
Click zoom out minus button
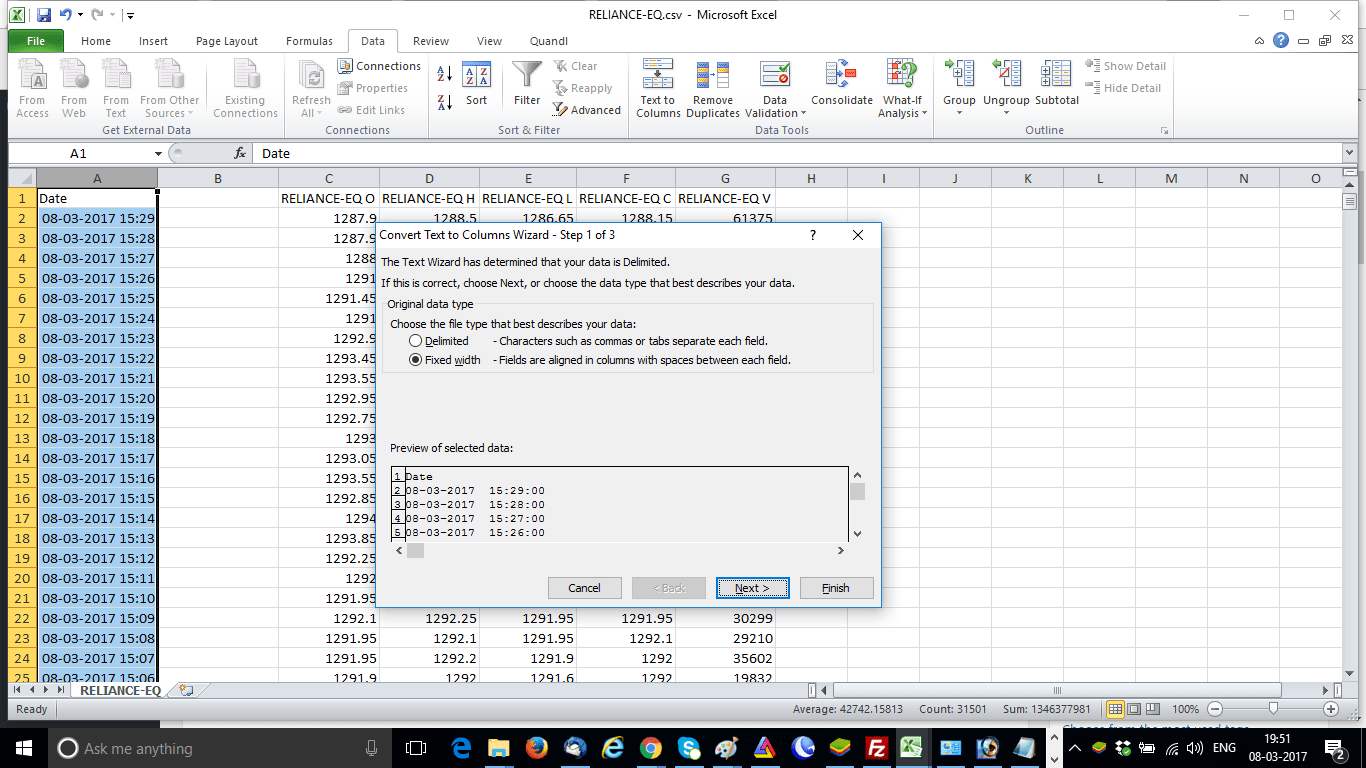coord(1215,709)
